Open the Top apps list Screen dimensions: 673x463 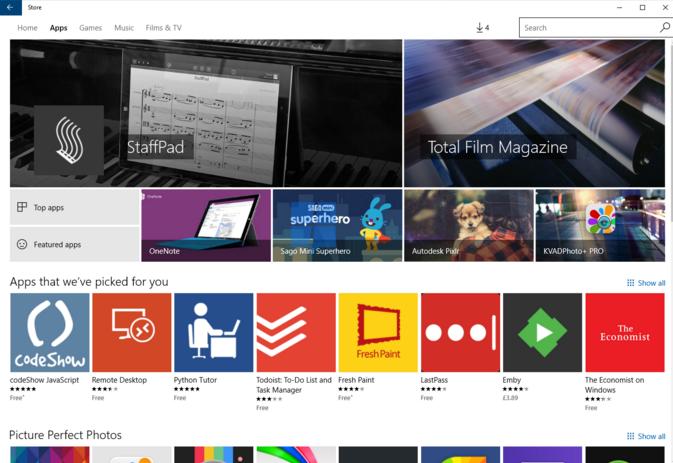tap(75, 207)
